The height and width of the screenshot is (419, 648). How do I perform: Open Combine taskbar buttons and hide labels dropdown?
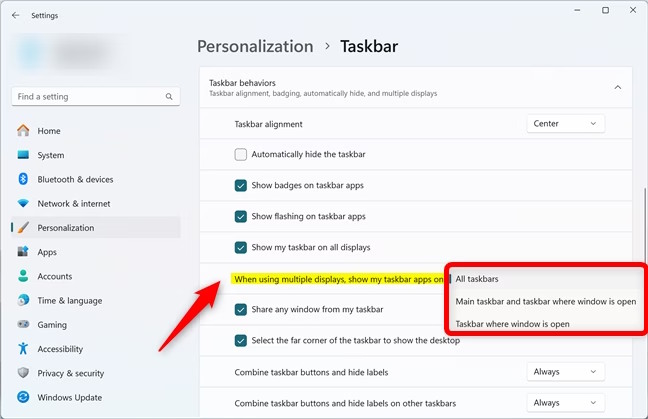point(565,372)
